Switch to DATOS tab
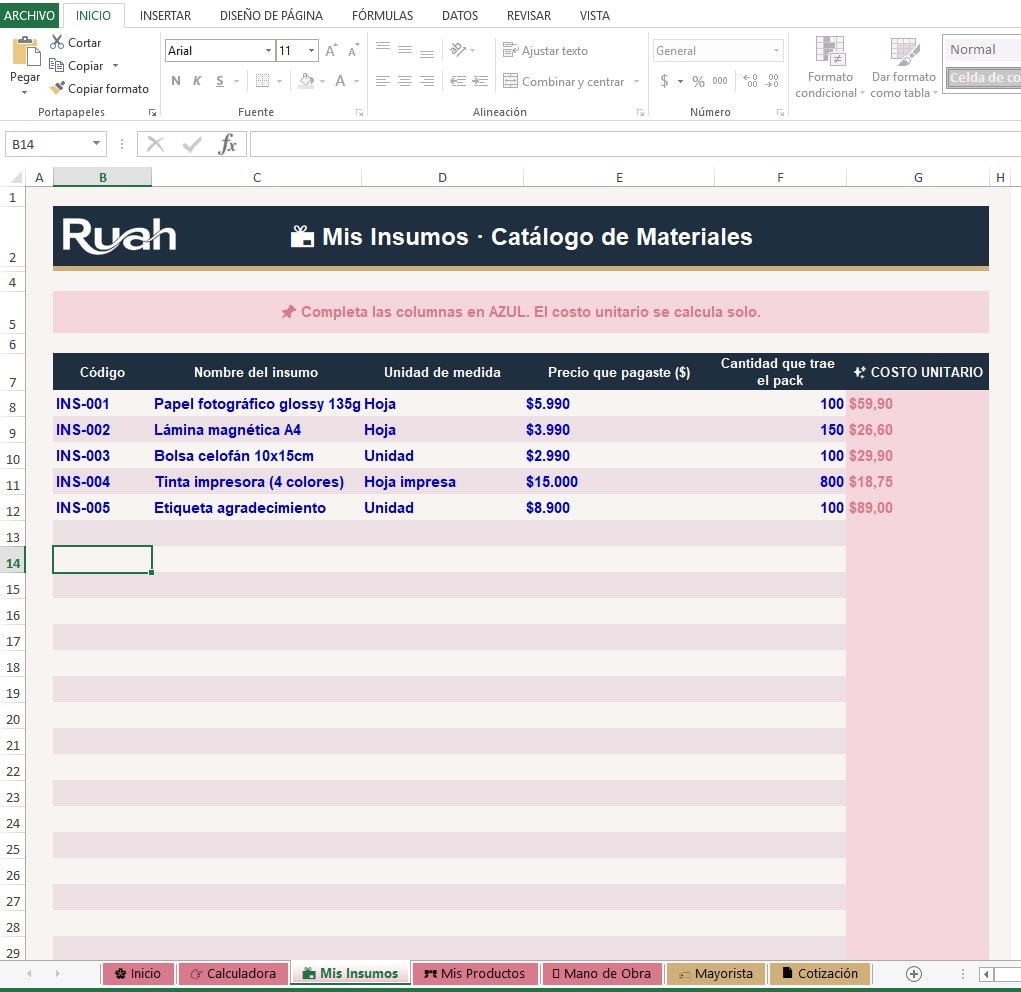The height and width of the screenshot is (992, 1021). [x=460, y=16]
